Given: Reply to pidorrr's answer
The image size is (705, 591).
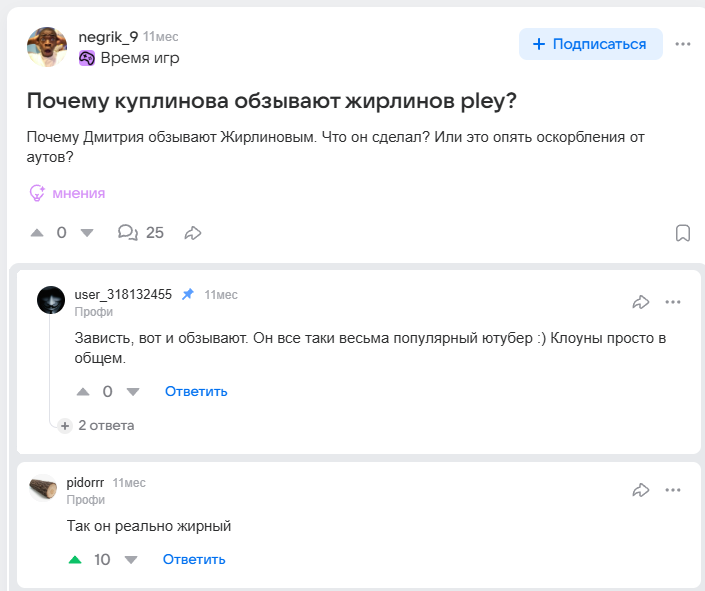Looking at the screenshot, I should point(194,559).
